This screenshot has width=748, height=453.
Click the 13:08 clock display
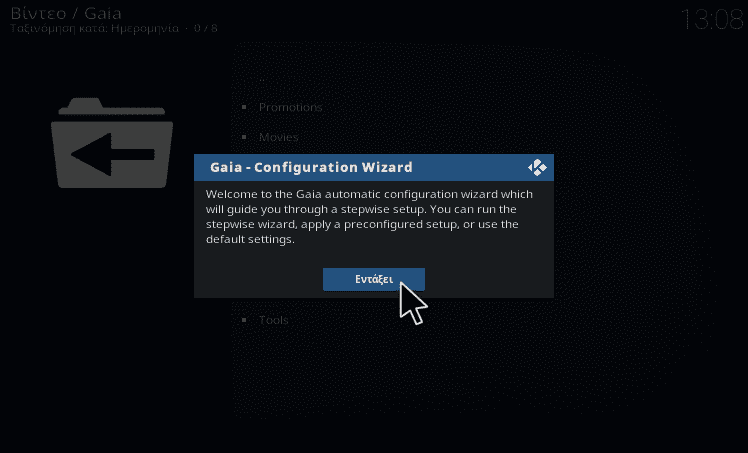click(x=712, y=20)
